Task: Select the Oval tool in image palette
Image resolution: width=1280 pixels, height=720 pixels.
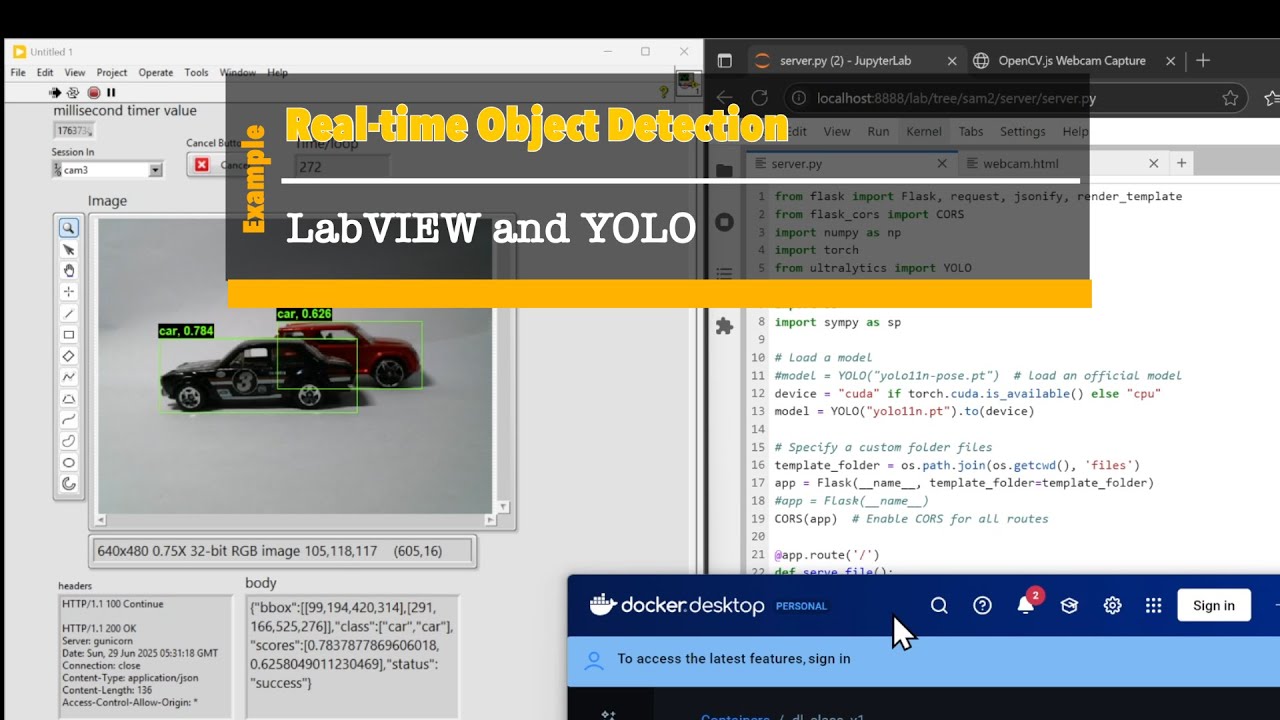Action: (69, 462)
